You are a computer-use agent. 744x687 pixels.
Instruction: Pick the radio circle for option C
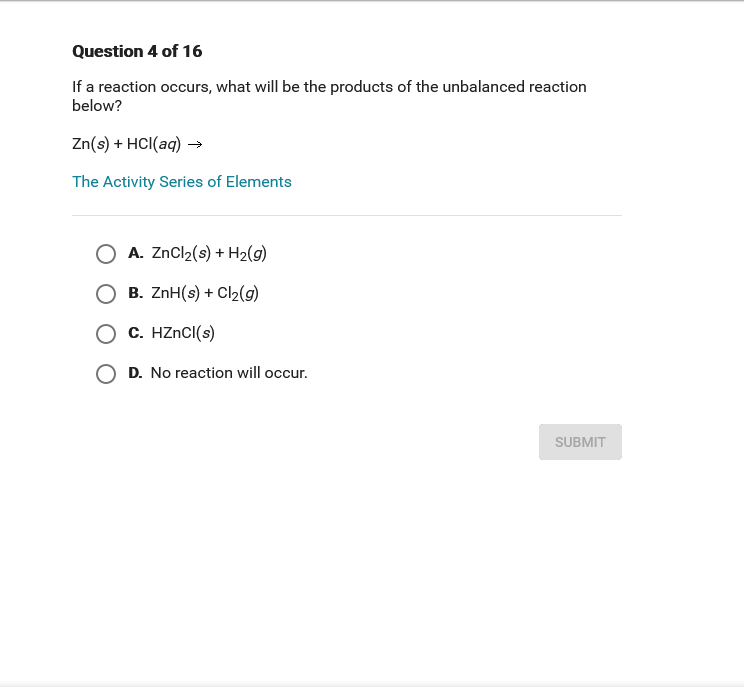[106, 334]
